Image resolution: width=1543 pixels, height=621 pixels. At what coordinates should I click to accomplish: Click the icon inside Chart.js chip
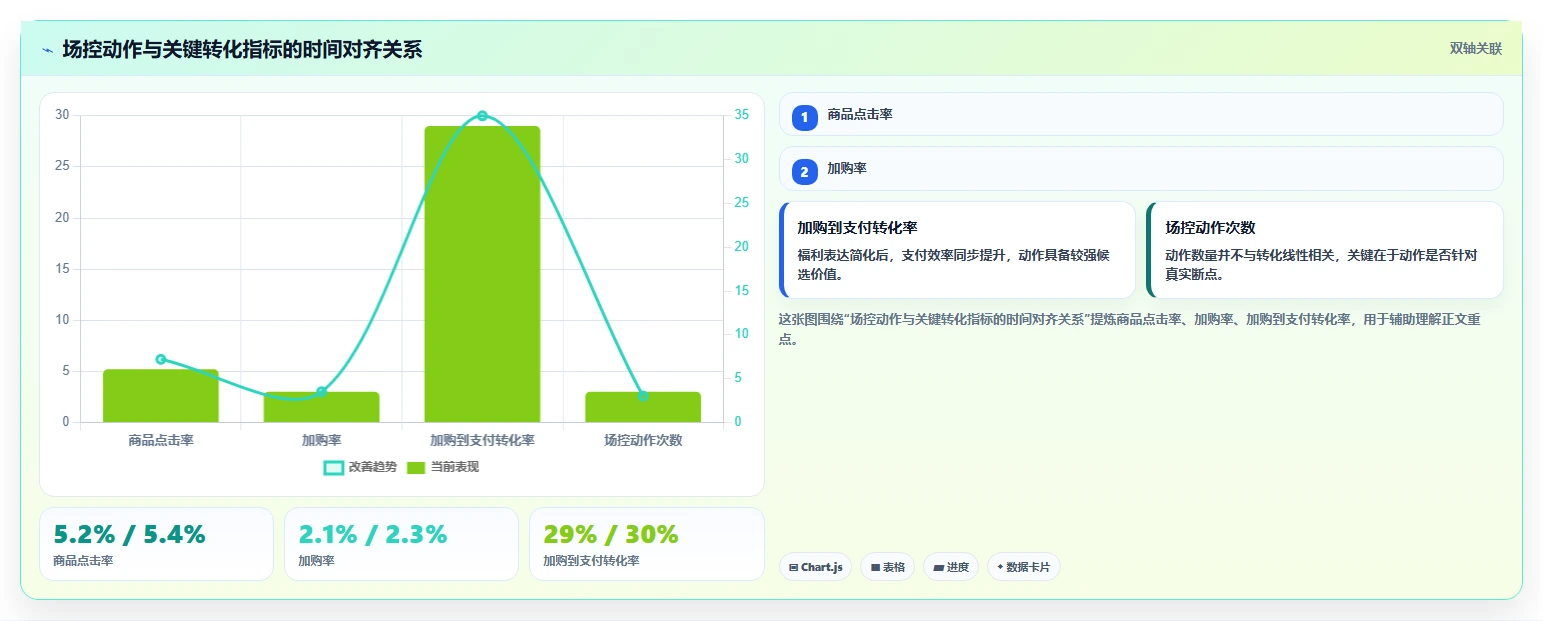[794, 567]
